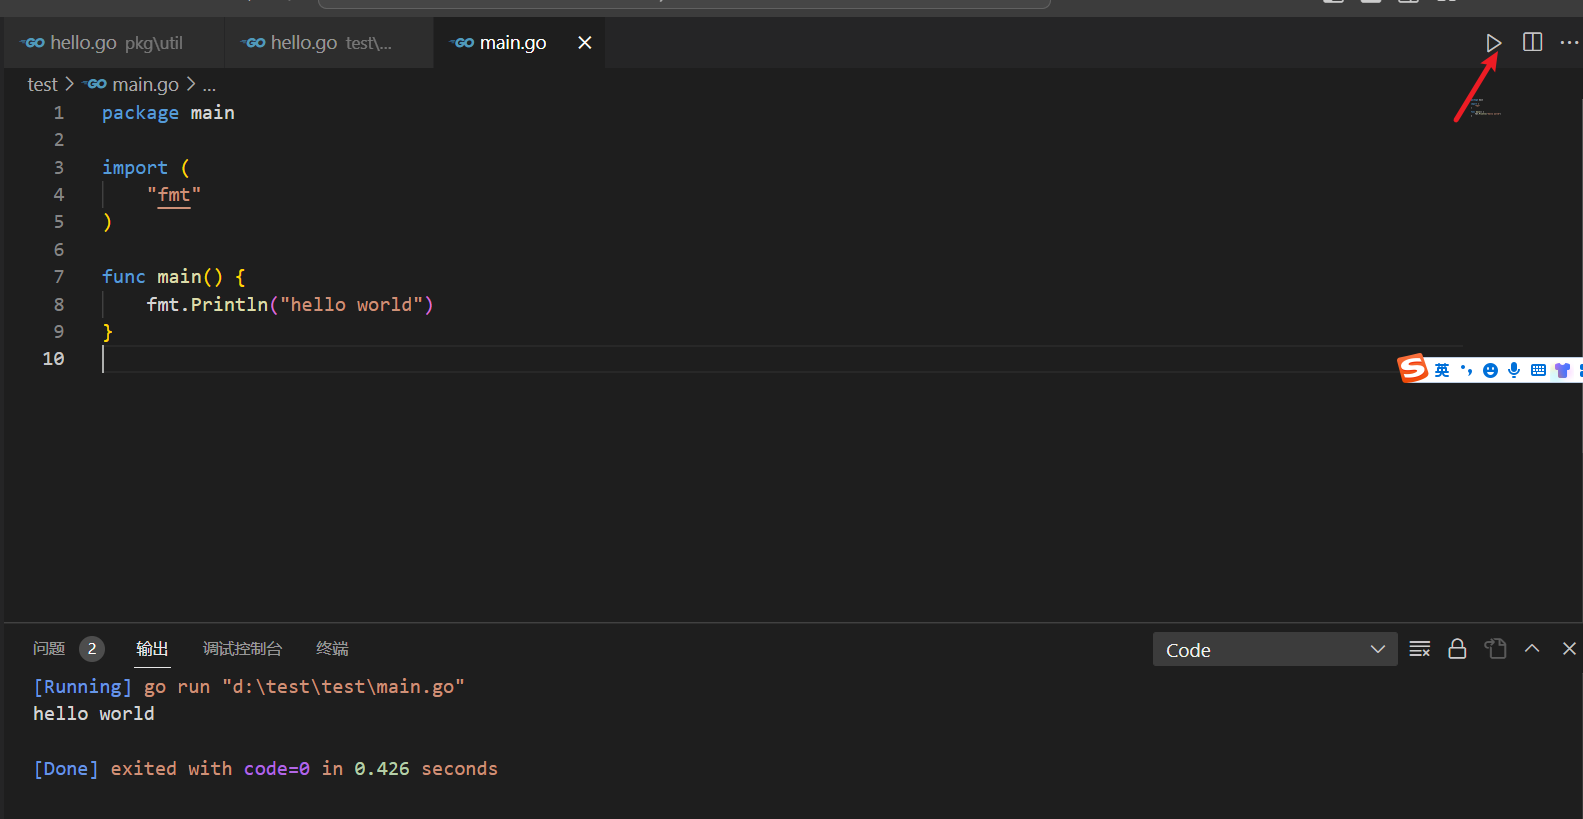Toggle output auto-scroll lock

coord(1457,649)
